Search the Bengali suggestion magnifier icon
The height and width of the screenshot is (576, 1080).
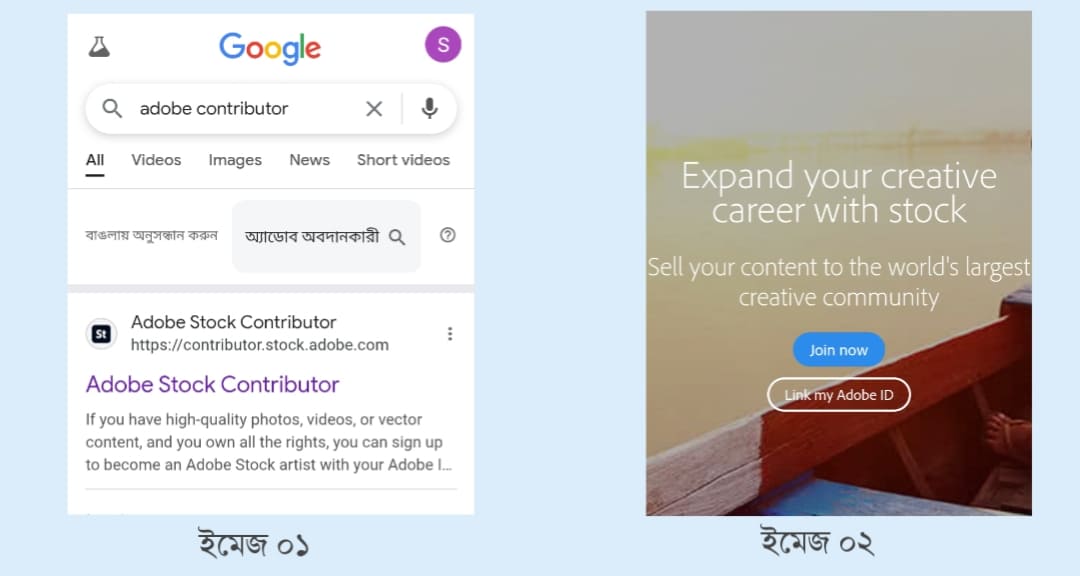(397, 236)
